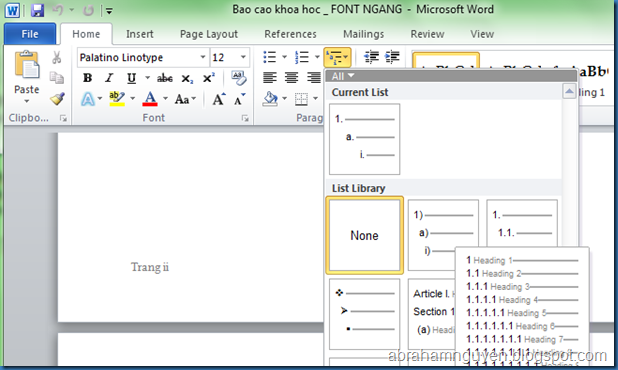Open the References tab
Viewport: 618px width, 370px height.
click(x=290, y=34)
